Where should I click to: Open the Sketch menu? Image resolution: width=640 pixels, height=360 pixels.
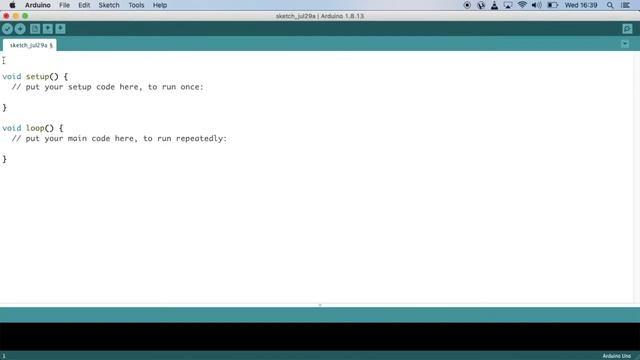109,5
